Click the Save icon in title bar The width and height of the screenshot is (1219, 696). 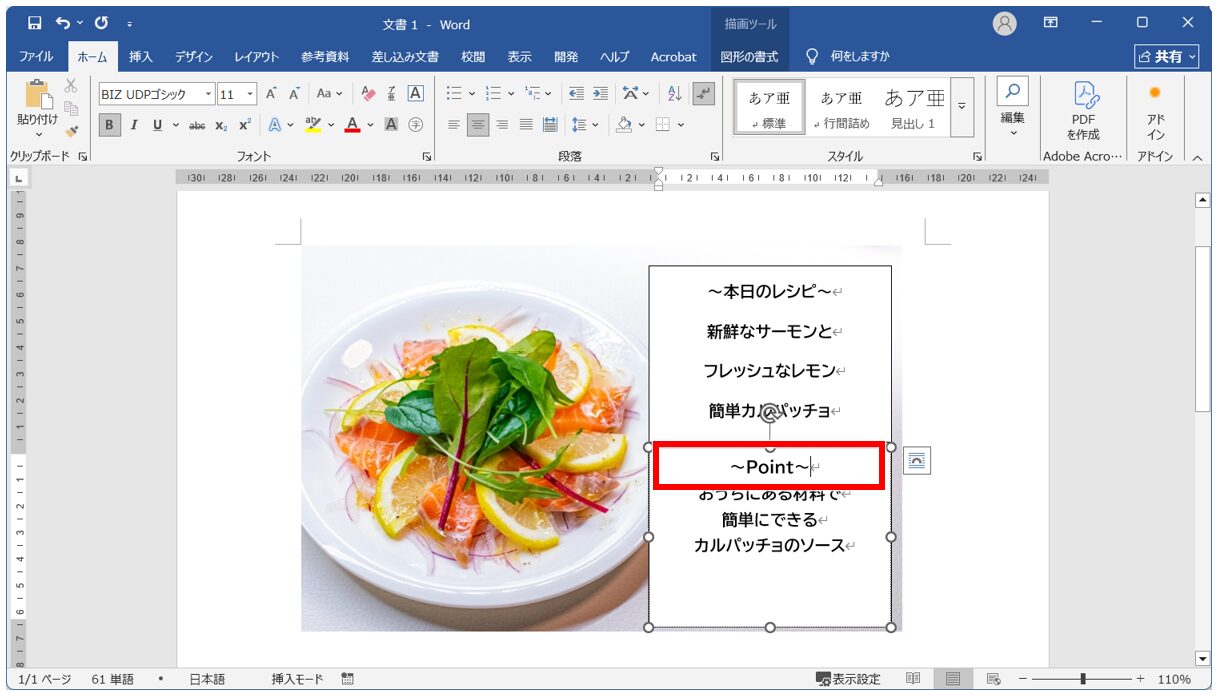click(35, 23)
